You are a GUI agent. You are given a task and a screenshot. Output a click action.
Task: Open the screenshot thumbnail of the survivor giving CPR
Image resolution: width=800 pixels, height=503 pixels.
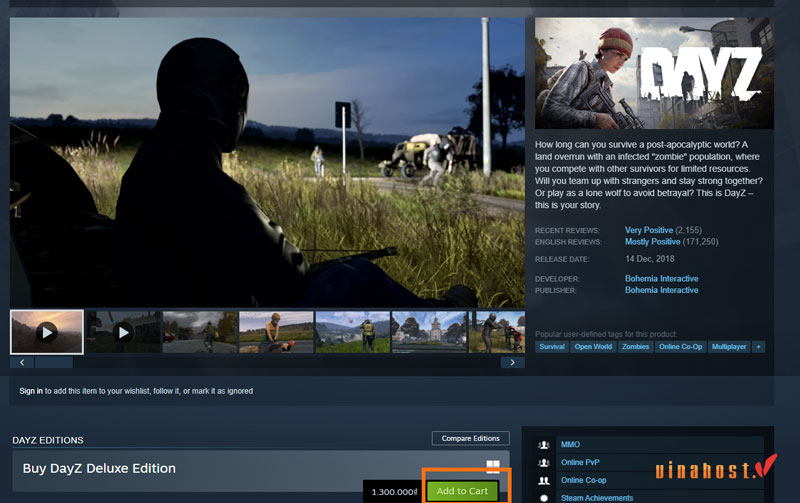[x=276, y=332]
